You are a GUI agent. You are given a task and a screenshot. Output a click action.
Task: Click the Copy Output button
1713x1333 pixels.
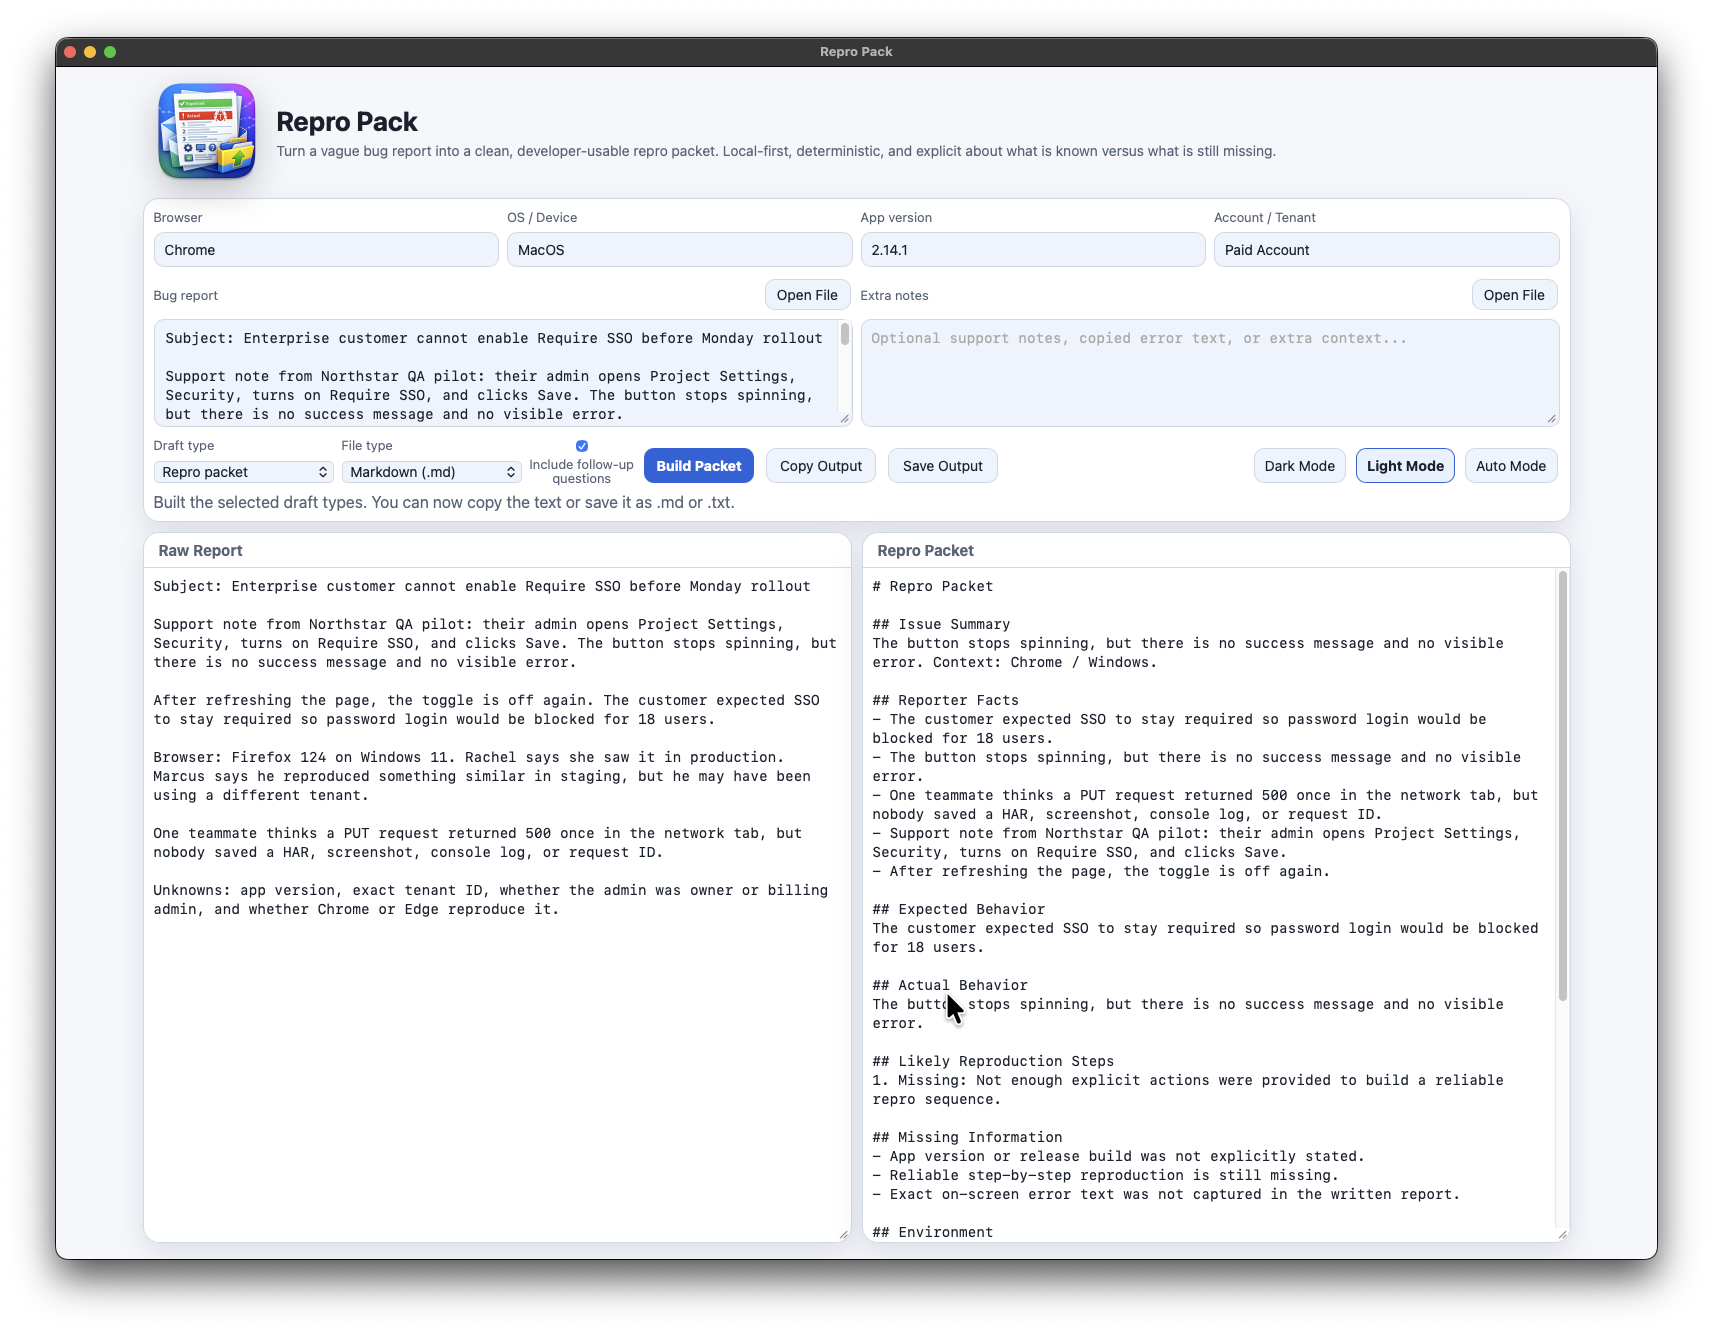tap(821, 466)
